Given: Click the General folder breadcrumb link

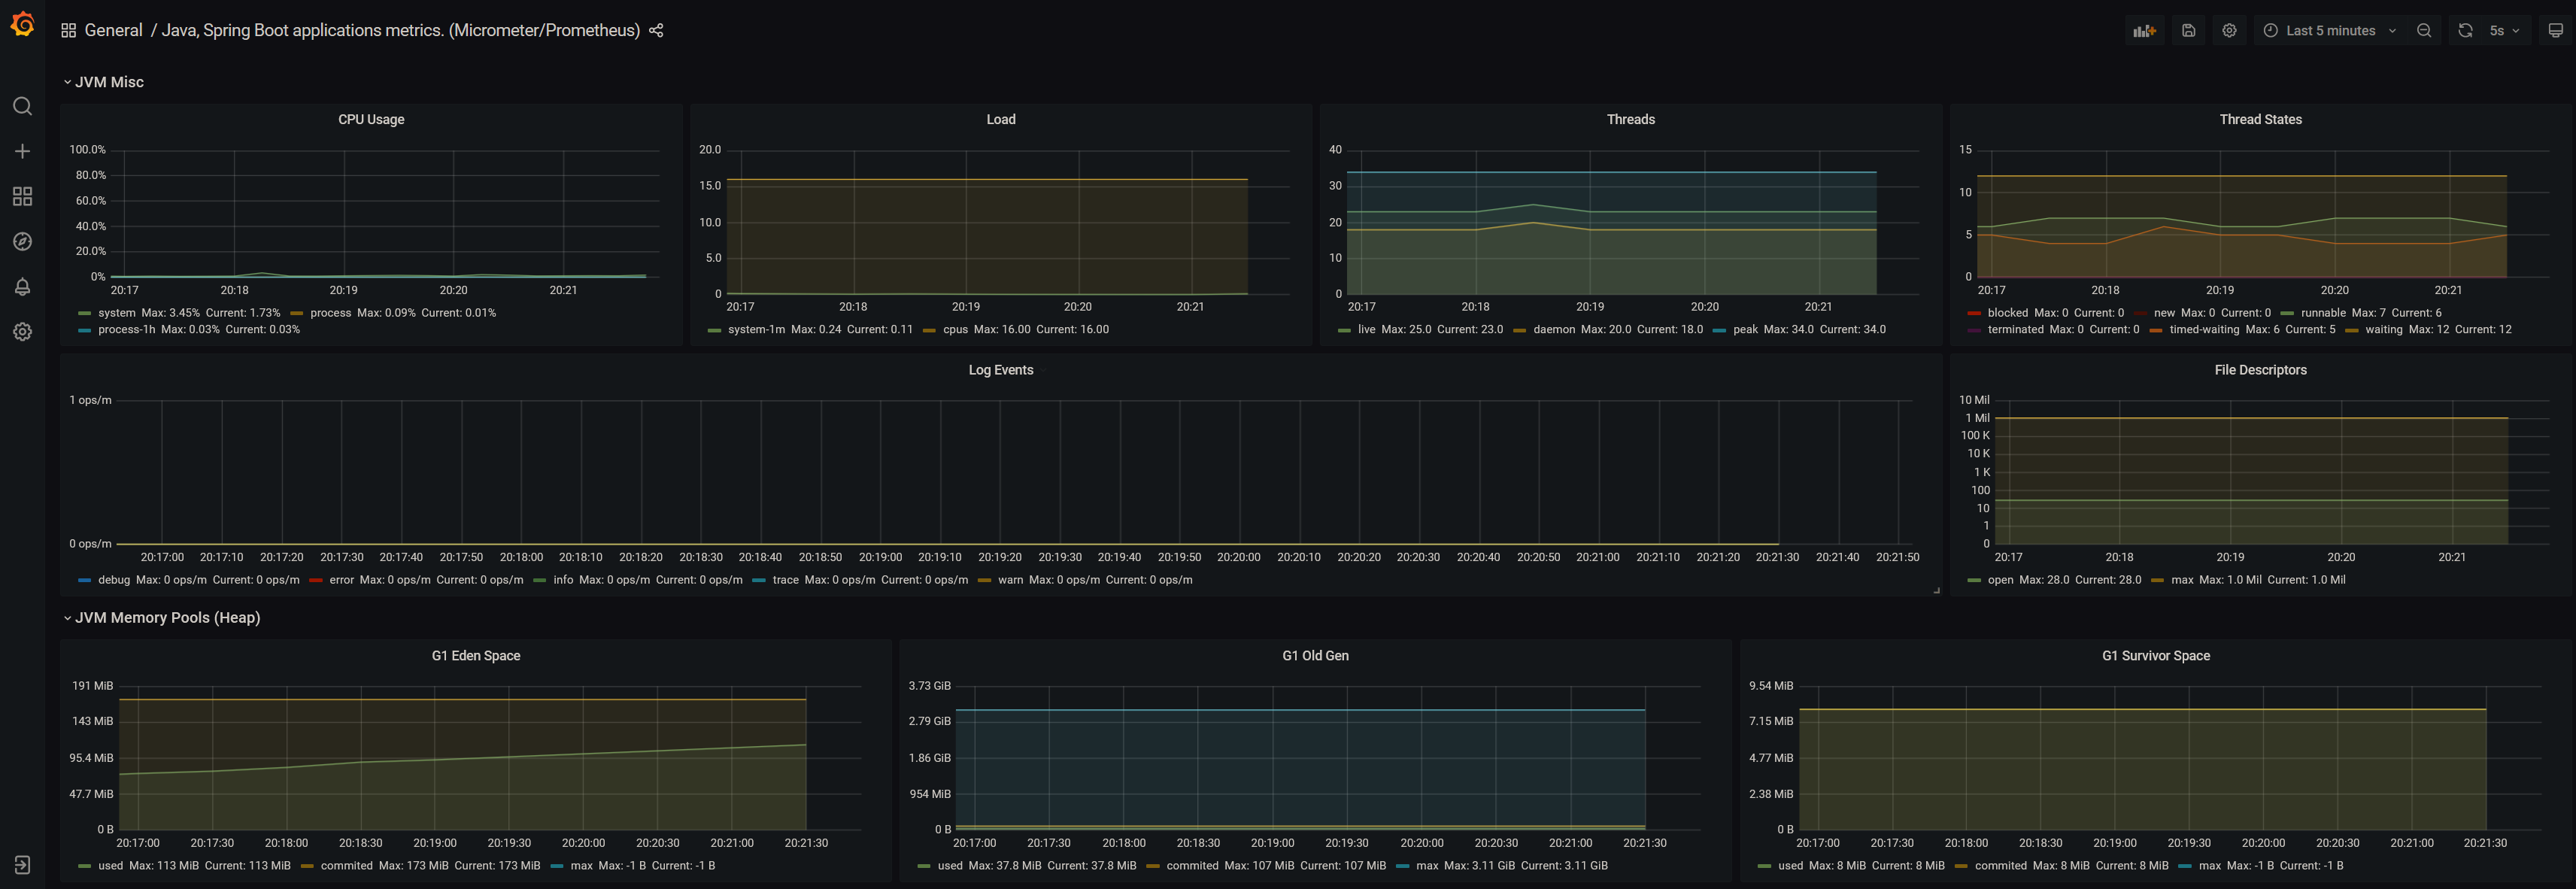Looking at the screenshot, I should pos(113,31).
